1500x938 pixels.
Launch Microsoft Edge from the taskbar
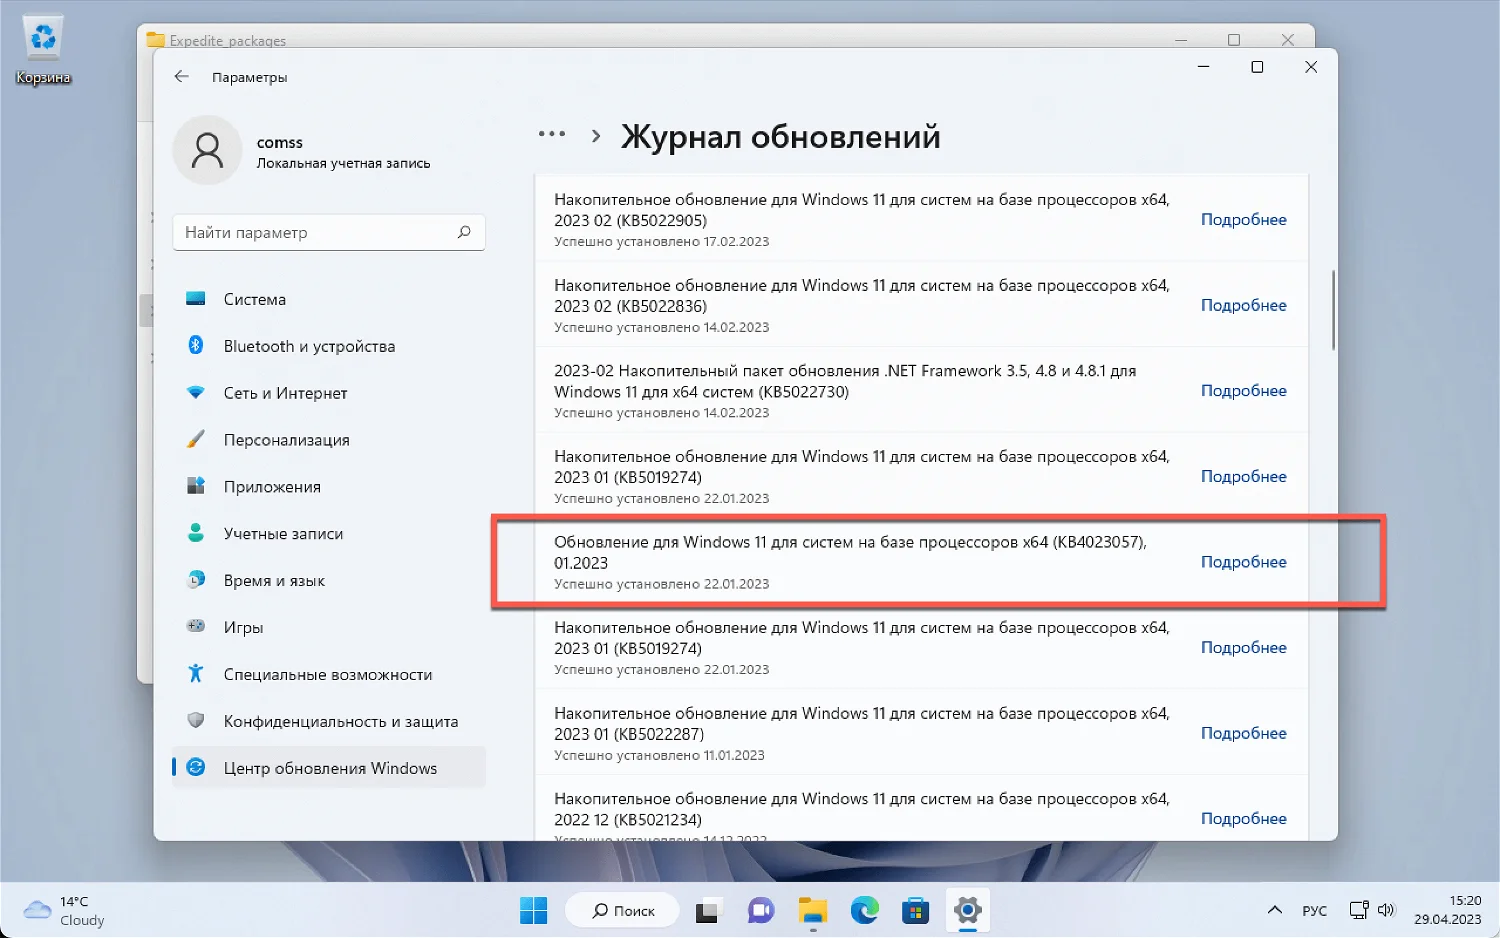coord(864,910)
